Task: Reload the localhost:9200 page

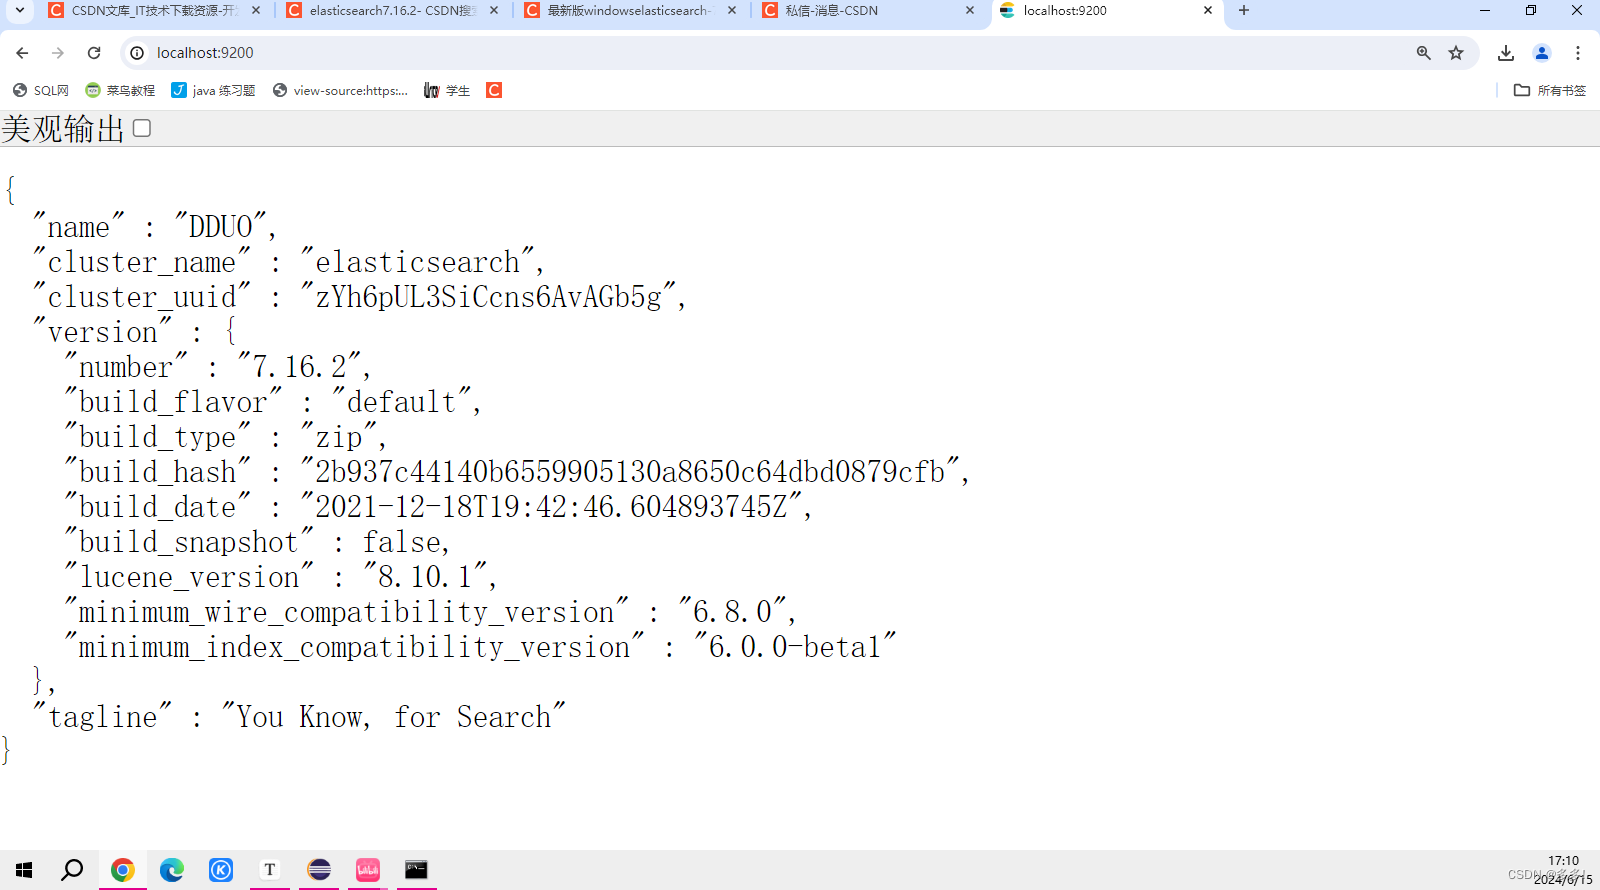Action: (x=94, y=53)
